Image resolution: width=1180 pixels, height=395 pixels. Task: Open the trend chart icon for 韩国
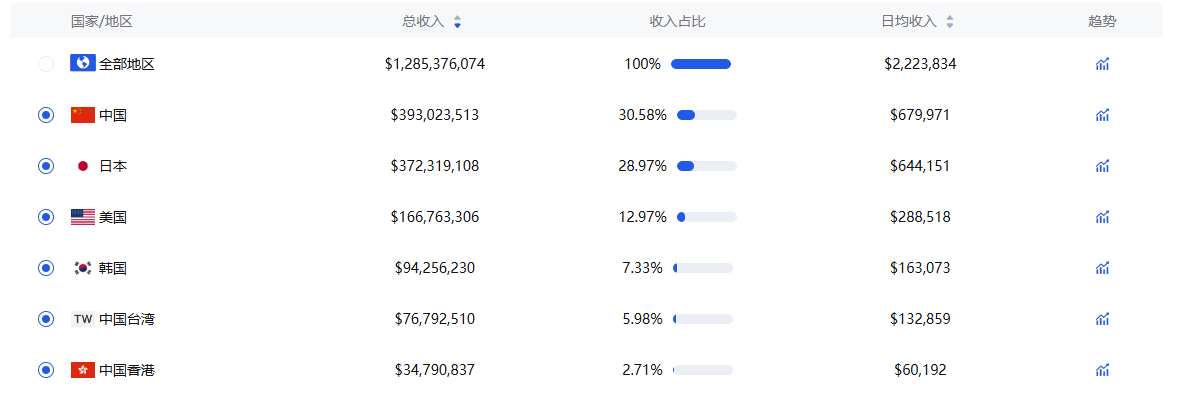pos(1102,268)
